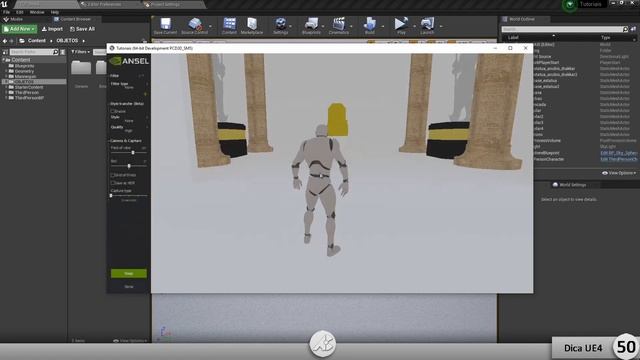640x360 pixels.
Task: Select the Geometry folder in the tree
Action: coord(24,71)
